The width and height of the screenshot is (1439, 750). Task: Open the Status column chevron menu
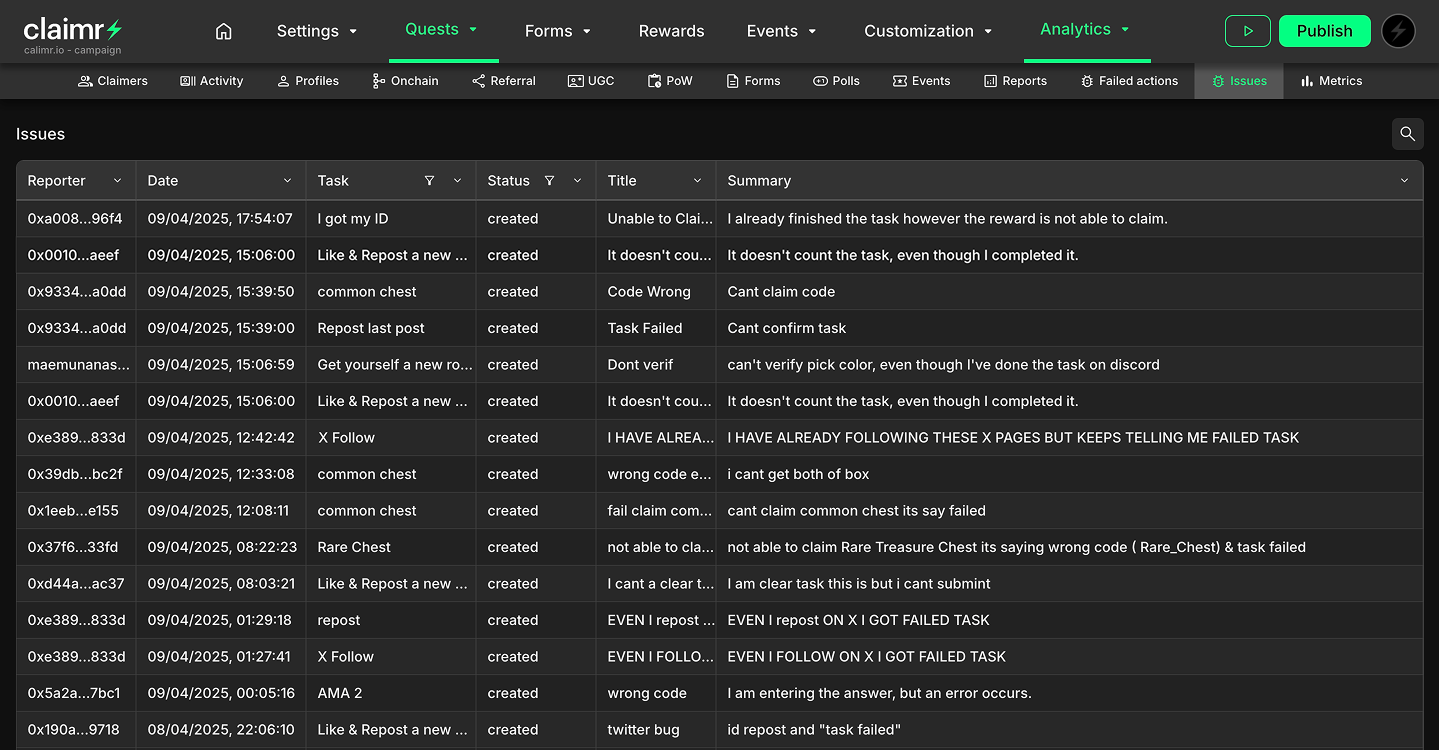click(577, 181)
